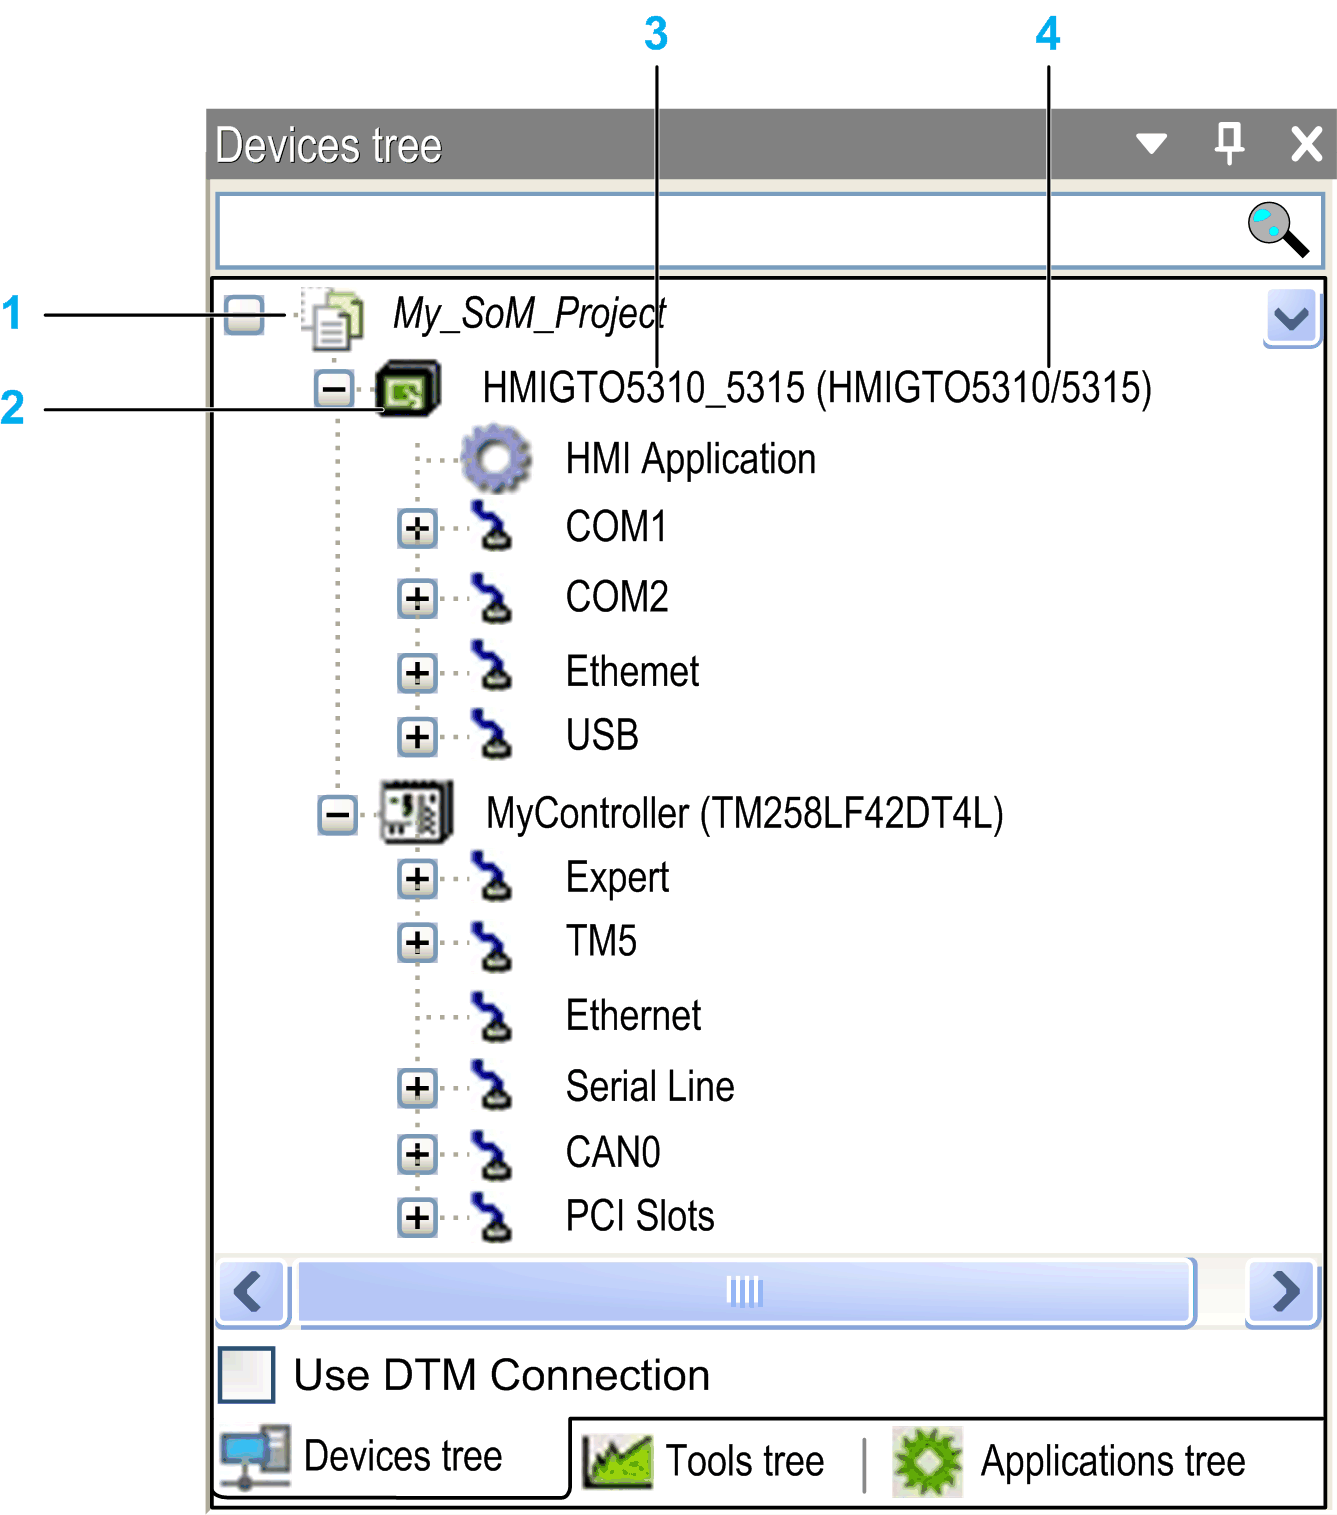The image size is (1337, 1515).
Task: Select the HMI Application item
Action: pyautogui.click(x=691, y=459)
